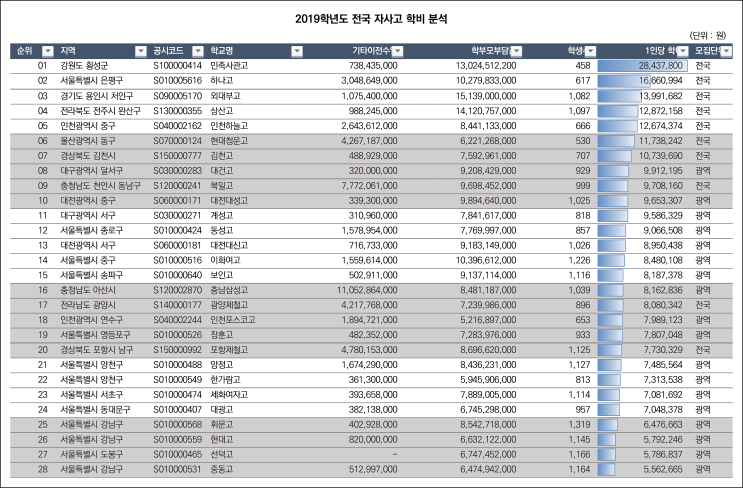Select code cell S100000414
Viewport: 743px width, 488px height.
[x=177, y=66]
